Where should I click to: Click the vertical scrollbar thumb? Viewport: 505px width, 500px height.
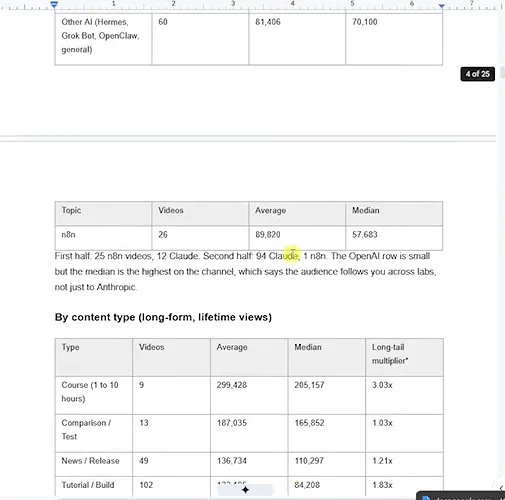pyautogui.click(x=502, y=72)
